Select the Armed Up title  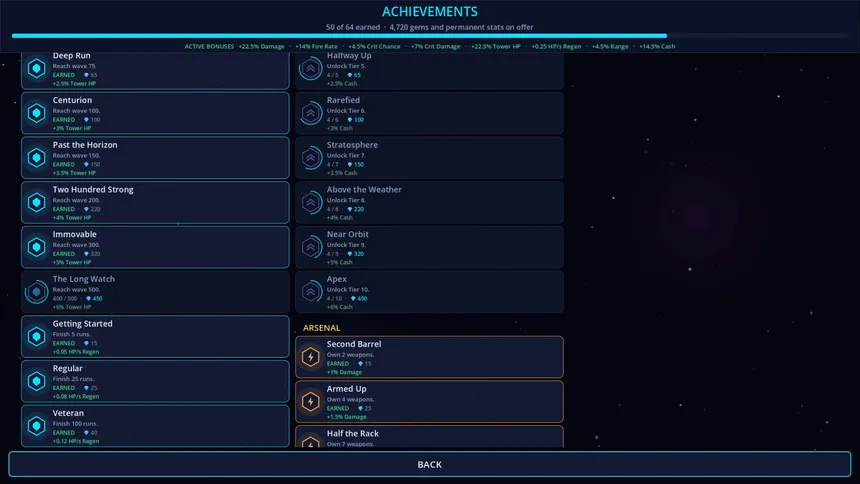pos(347,389)
